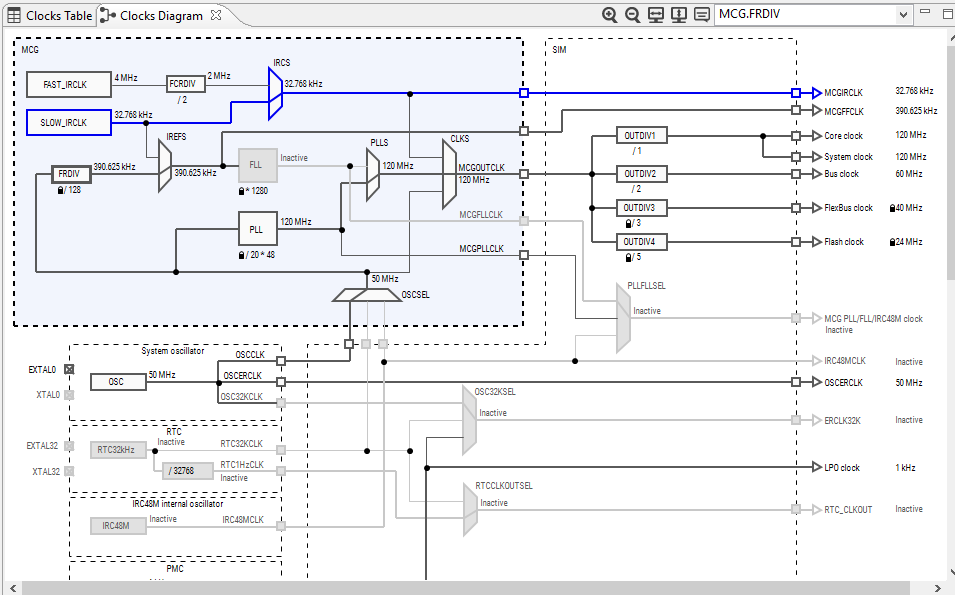This screenshot has width=955, height=595.
Task: Select the PLLFLLSEL multiplexer
Action: (x=623, y=319)
